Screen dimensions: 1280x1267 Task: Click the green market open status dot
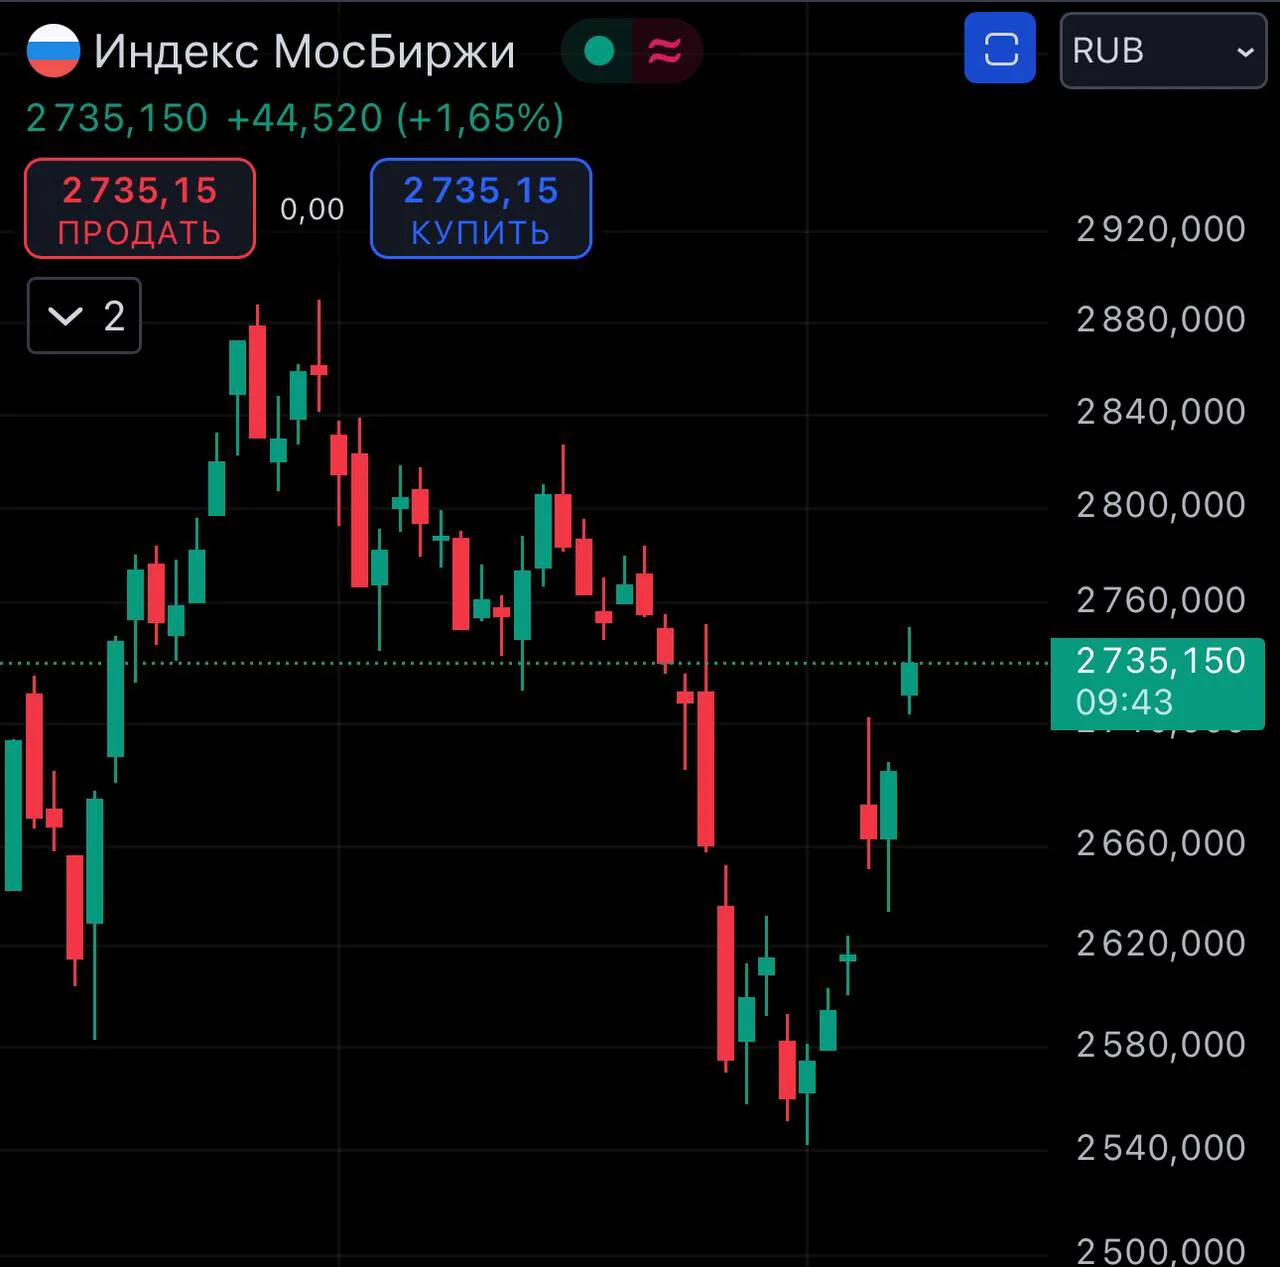(x=599, y=51)
